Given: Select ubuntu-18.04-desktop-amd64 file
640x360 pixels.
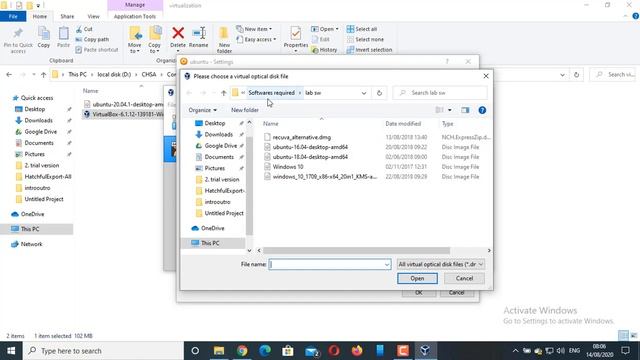Looking at the screenshot, I should coord(310,157).
